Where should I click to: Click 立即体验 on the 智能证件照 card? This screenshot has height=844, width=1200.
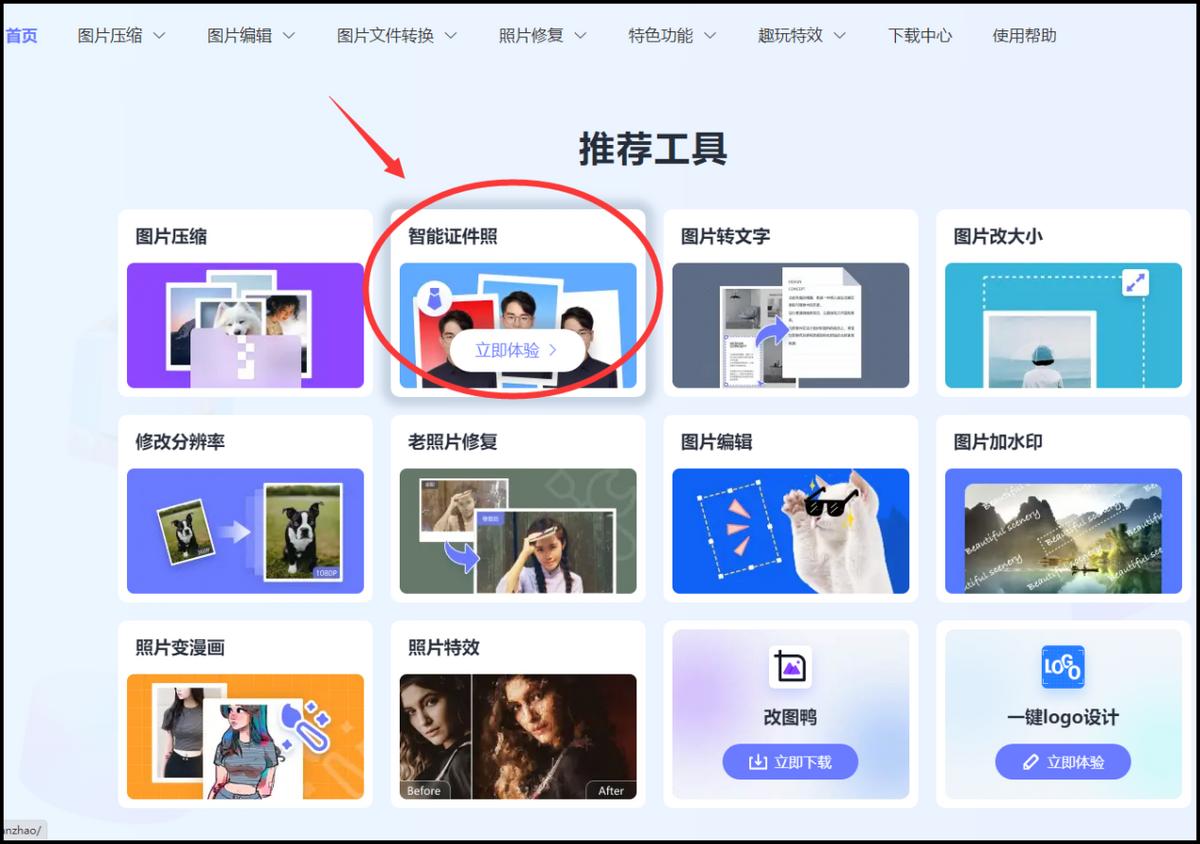pyautogui.click(x=517, y=351)
